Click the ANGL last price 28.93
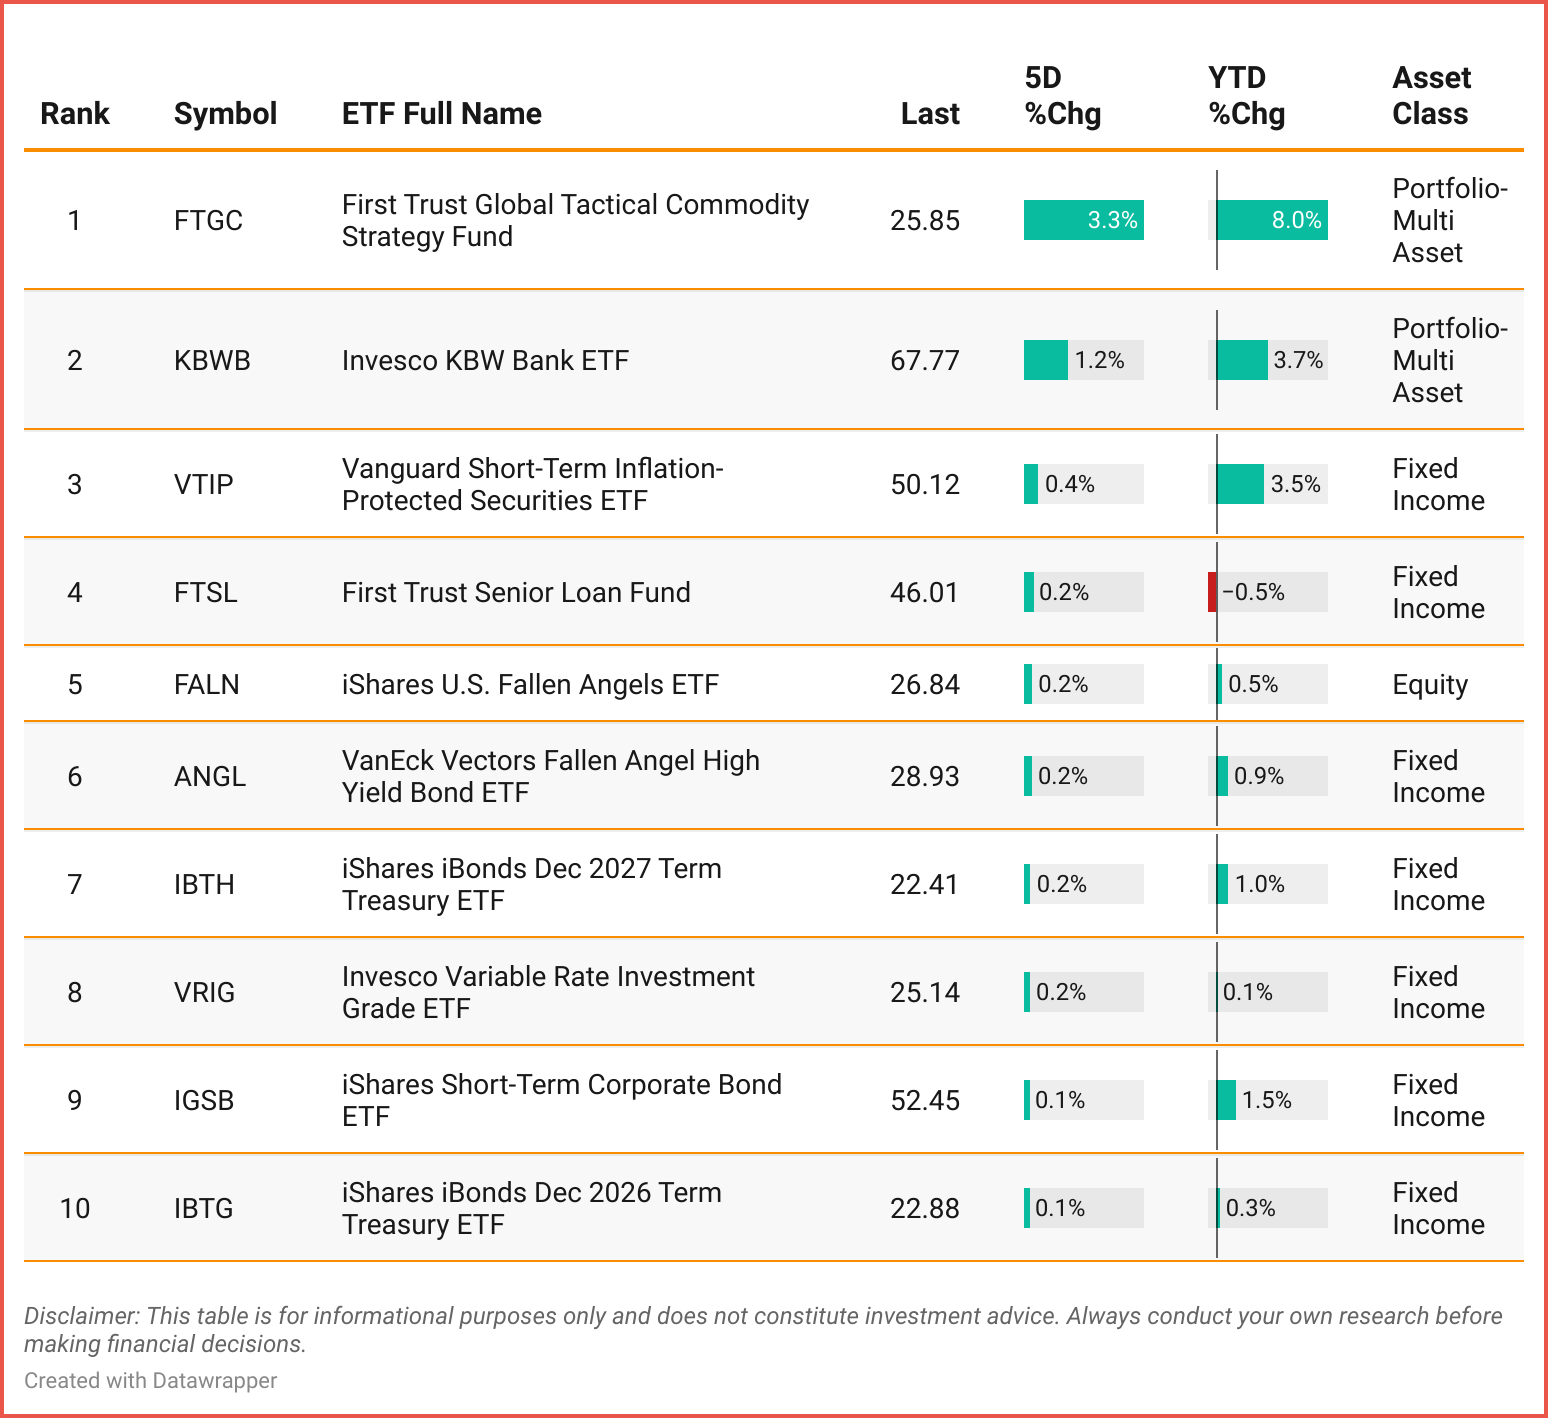 click(924, 777)
